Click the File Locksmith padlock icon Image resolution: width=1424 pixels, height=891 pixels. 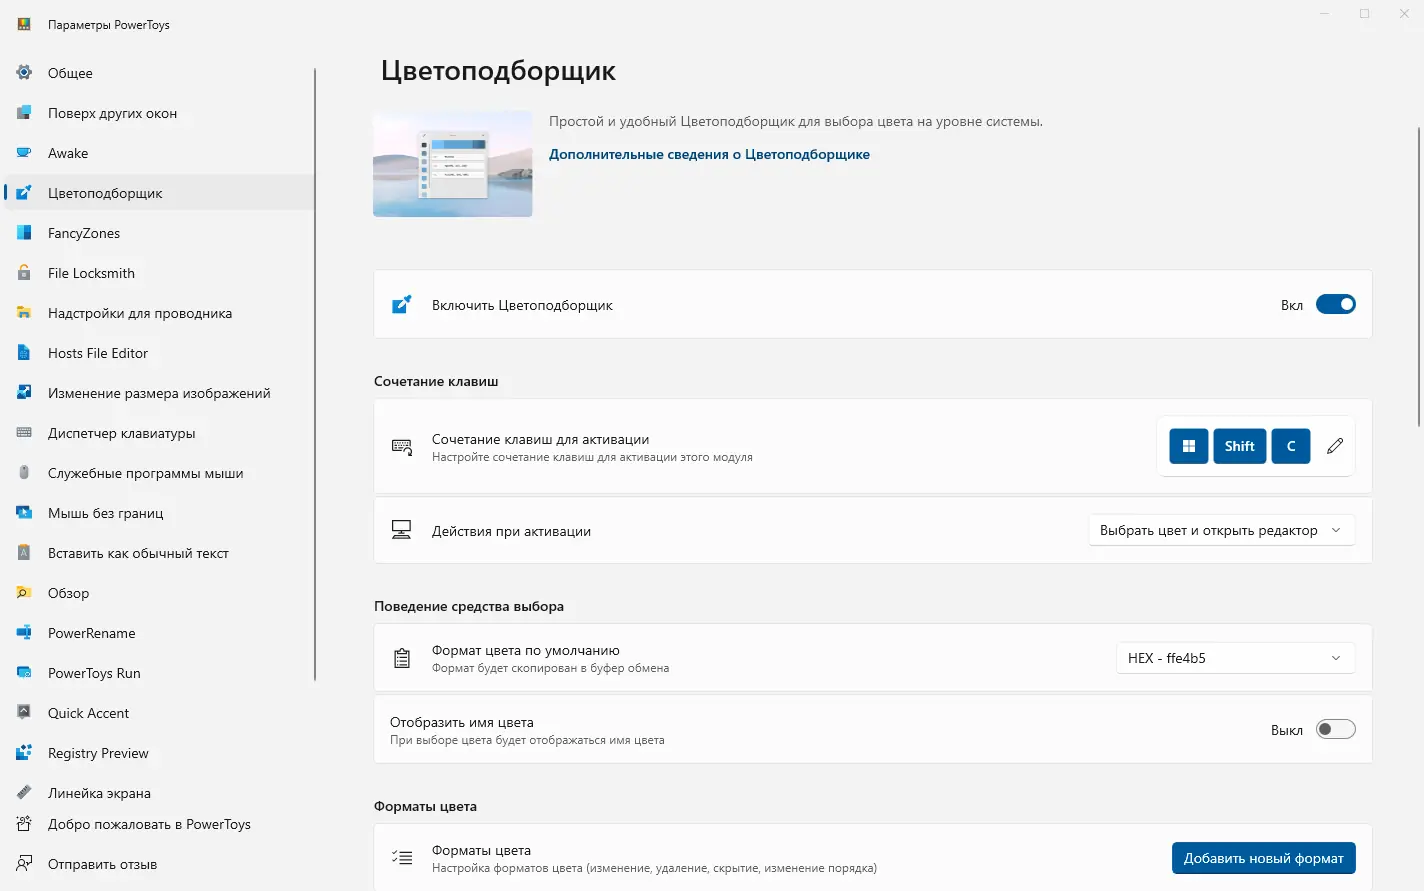pyautogui.click(x=24, y=273)
